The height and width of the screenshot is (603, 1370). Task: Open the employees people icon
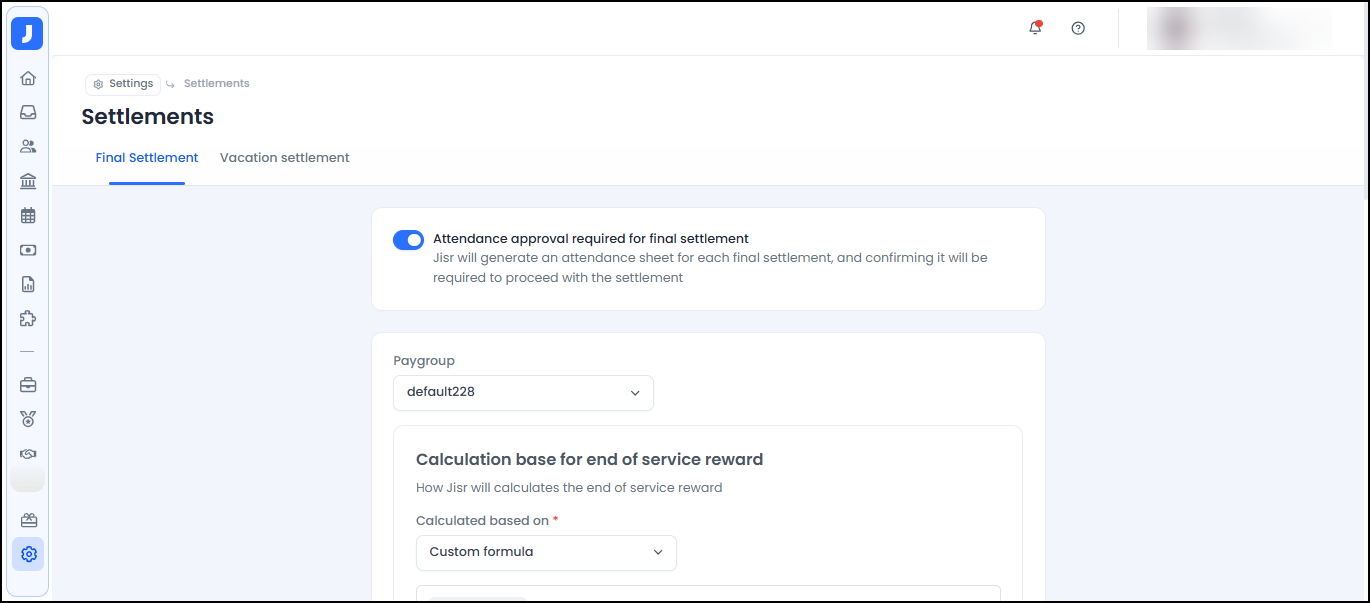(28, 146)
